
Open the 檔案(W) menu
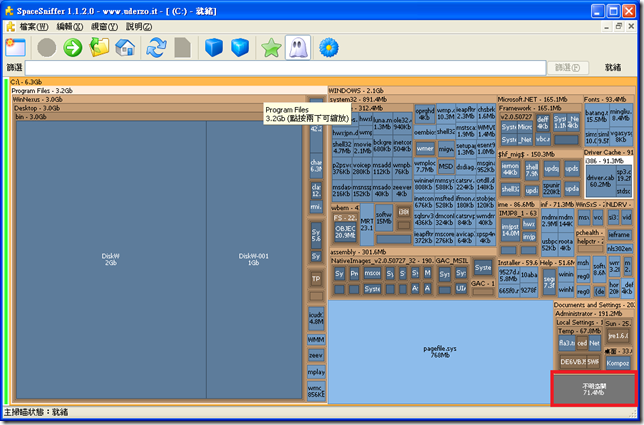(34, 27)
